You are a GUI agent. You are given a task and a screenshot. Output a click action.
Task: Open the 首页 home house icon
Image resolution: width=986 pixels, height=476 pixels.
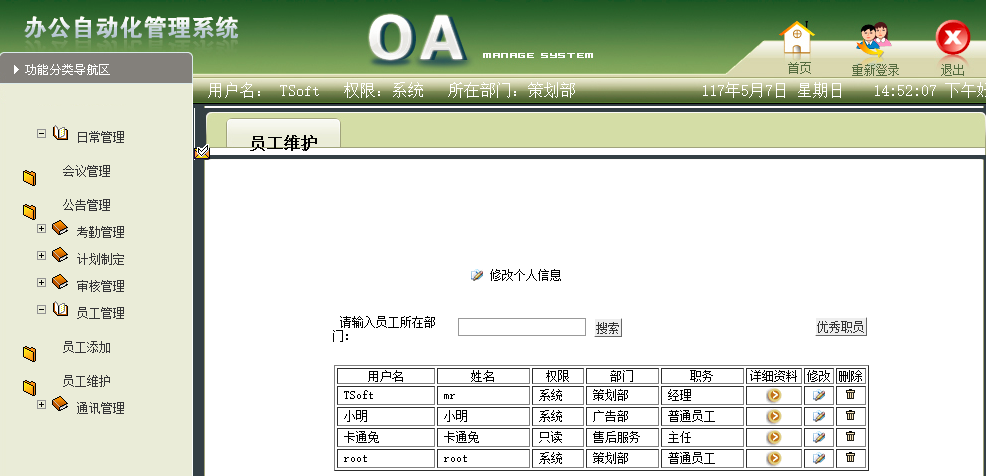click(x=797, y=38)
